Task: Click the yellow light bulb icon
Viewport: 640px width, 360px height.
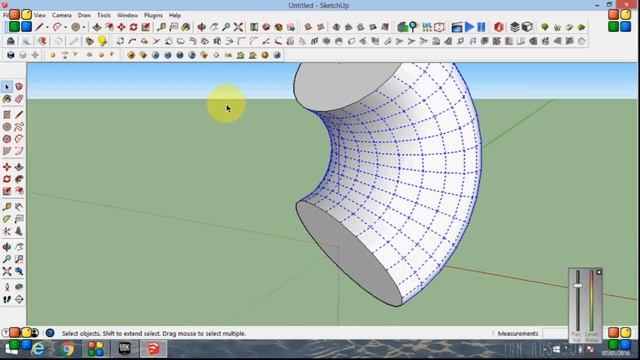Action: click(102, 41)
